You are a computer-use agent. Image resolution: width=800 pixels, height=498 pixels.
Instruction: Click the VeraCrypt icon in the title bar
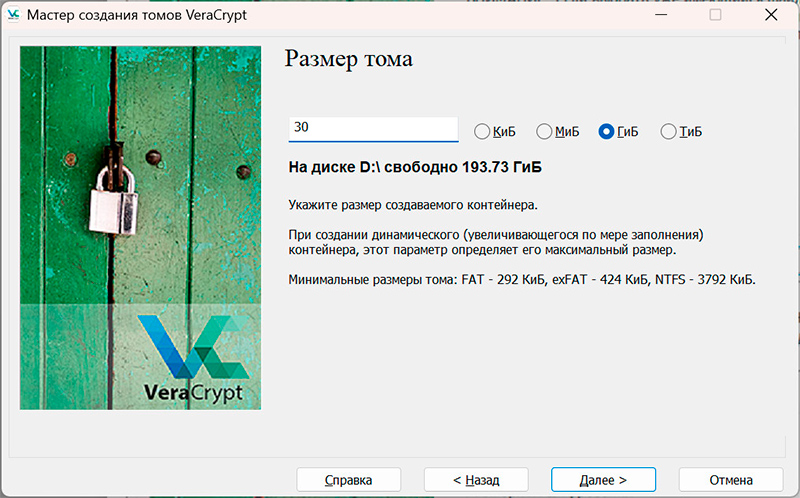coord(13,15)
